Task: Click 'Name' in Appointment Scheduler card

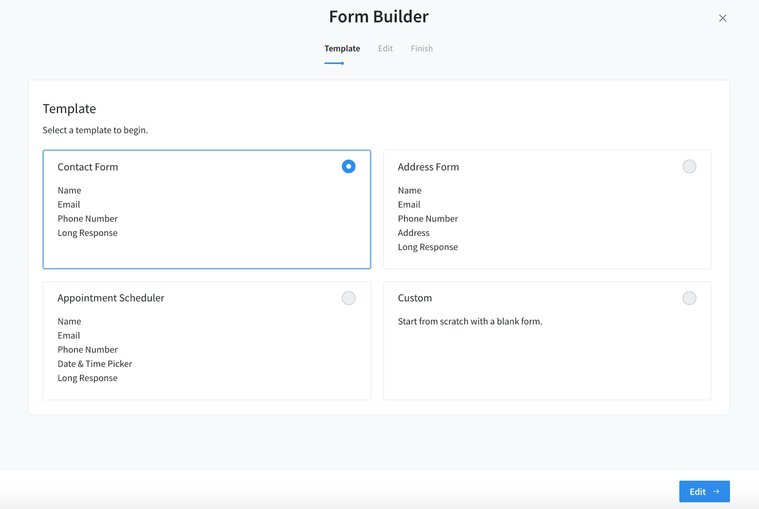Action: pos(69,321)
